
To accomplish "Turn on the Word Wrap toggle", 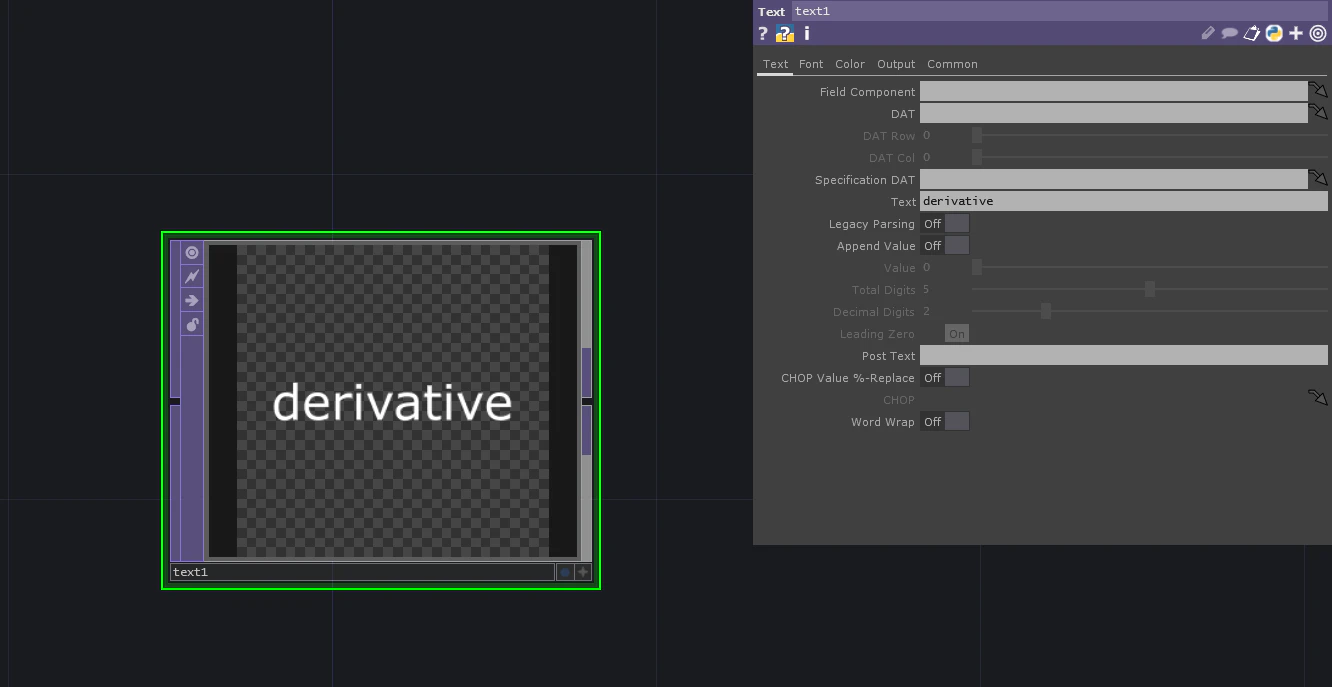I will click(945, 422).
